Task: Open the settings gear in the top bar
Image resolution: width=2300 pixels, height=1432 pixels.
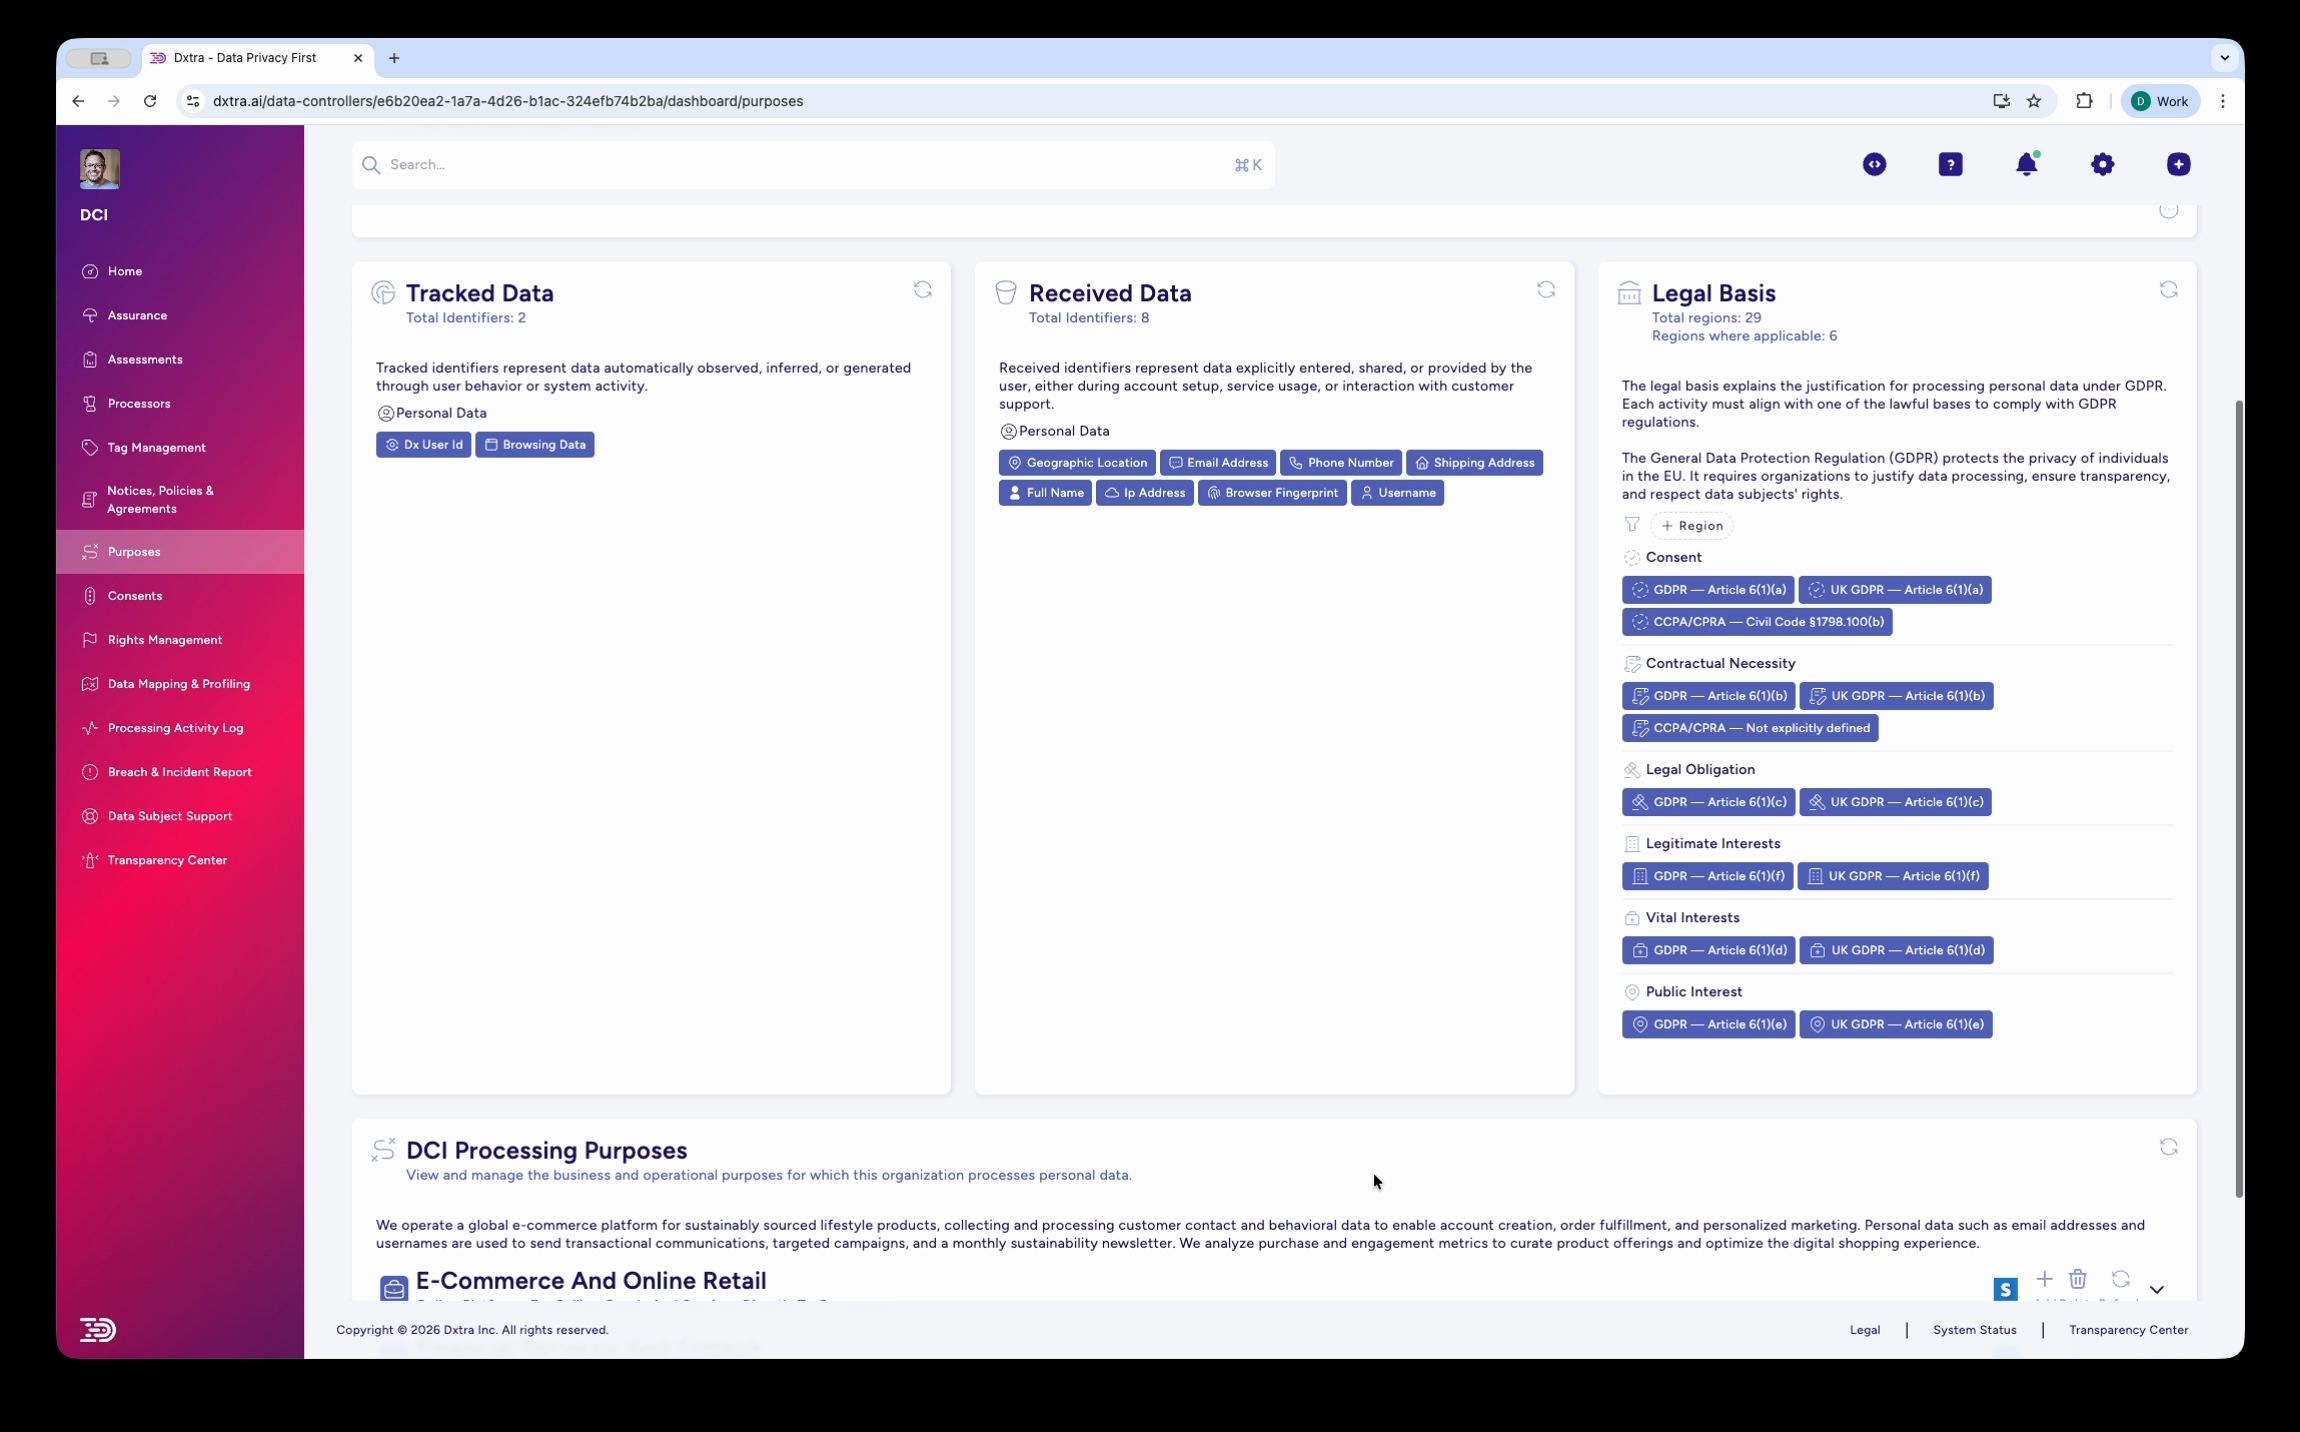Action: tap(2102, 164)
